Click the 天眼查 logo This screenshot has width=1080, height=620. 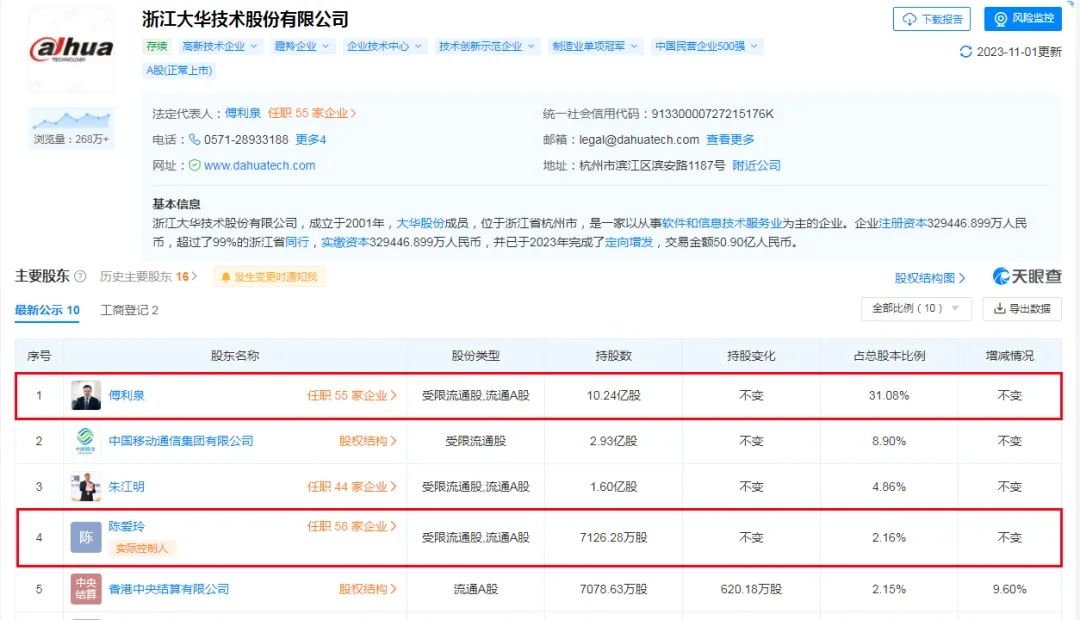pos(1026,276)
